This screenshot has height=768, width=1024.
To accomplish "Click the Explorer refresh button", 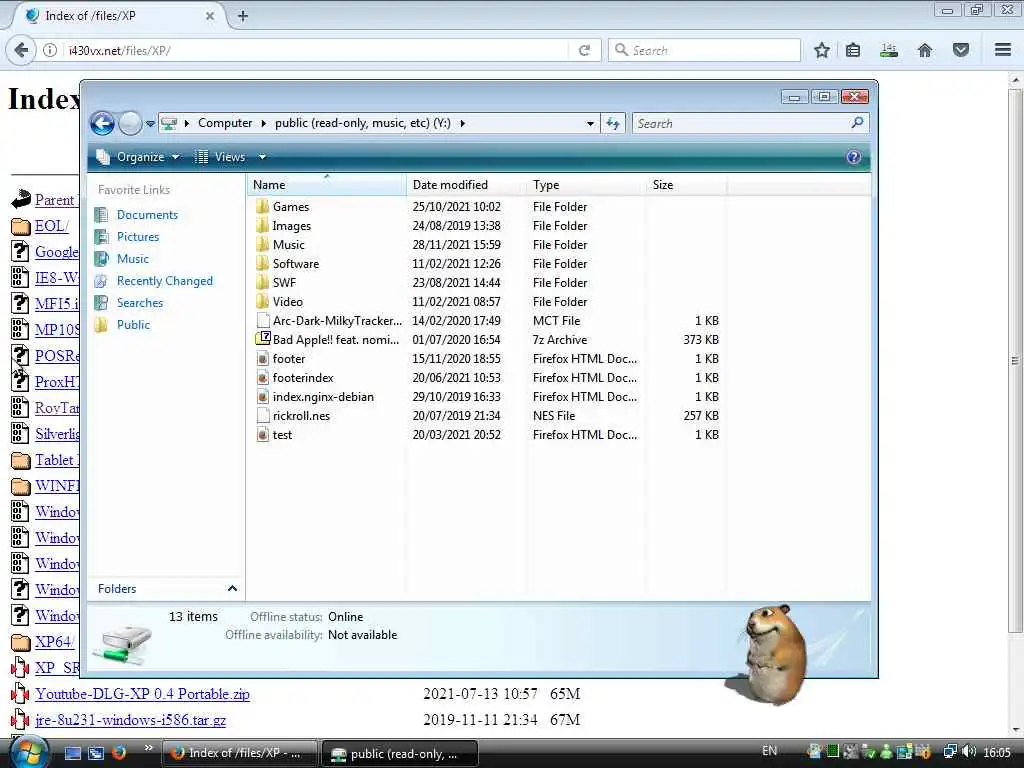I will tap(613, 123).
